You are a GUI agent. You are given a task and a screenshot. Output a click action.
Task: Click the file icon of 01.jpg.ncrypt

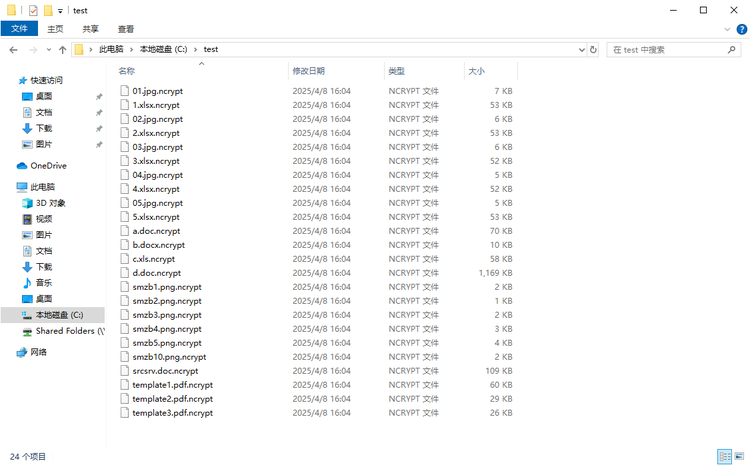click(x=124, y=91)
